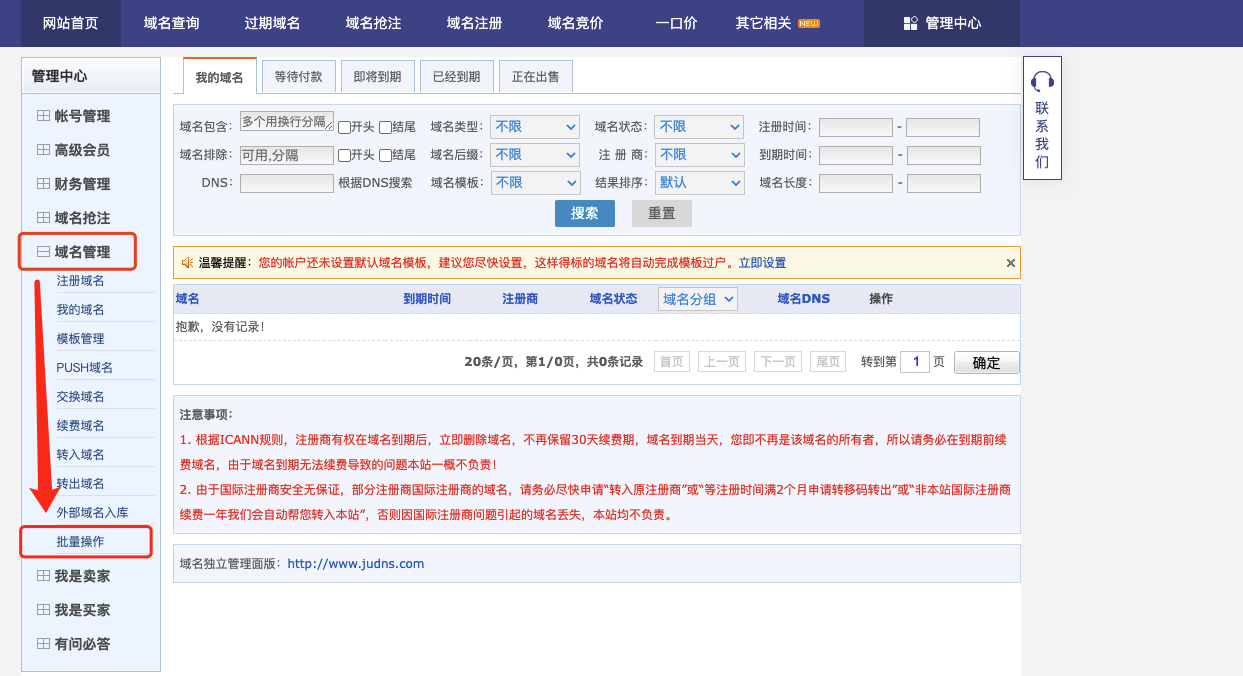Check the 结尾 box for 域名排除
This screenshot has width=1243, height=676.
[385, 155]
